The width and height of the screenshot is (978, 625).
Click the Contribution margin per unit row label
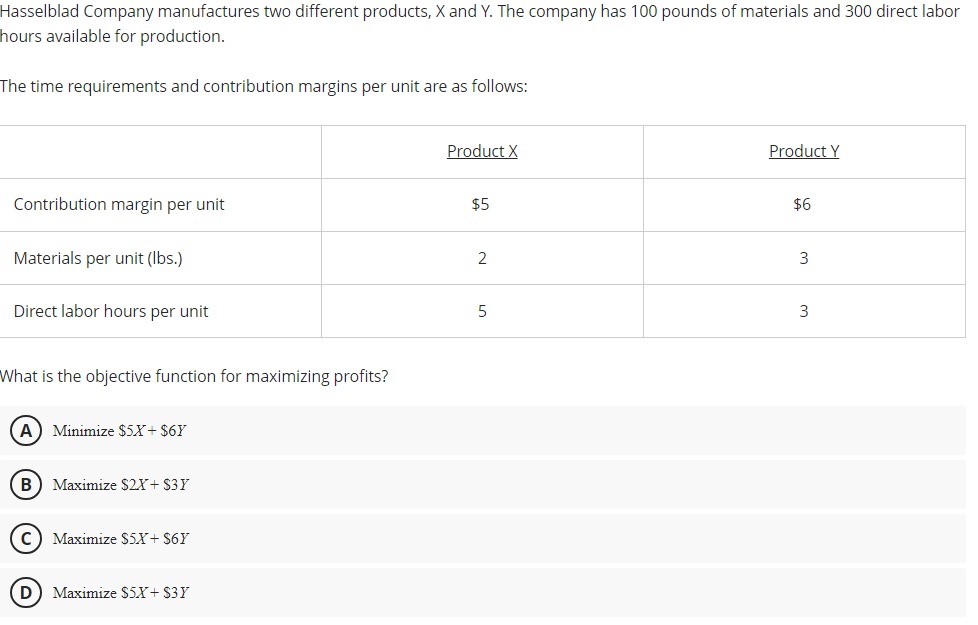[119, 205]
